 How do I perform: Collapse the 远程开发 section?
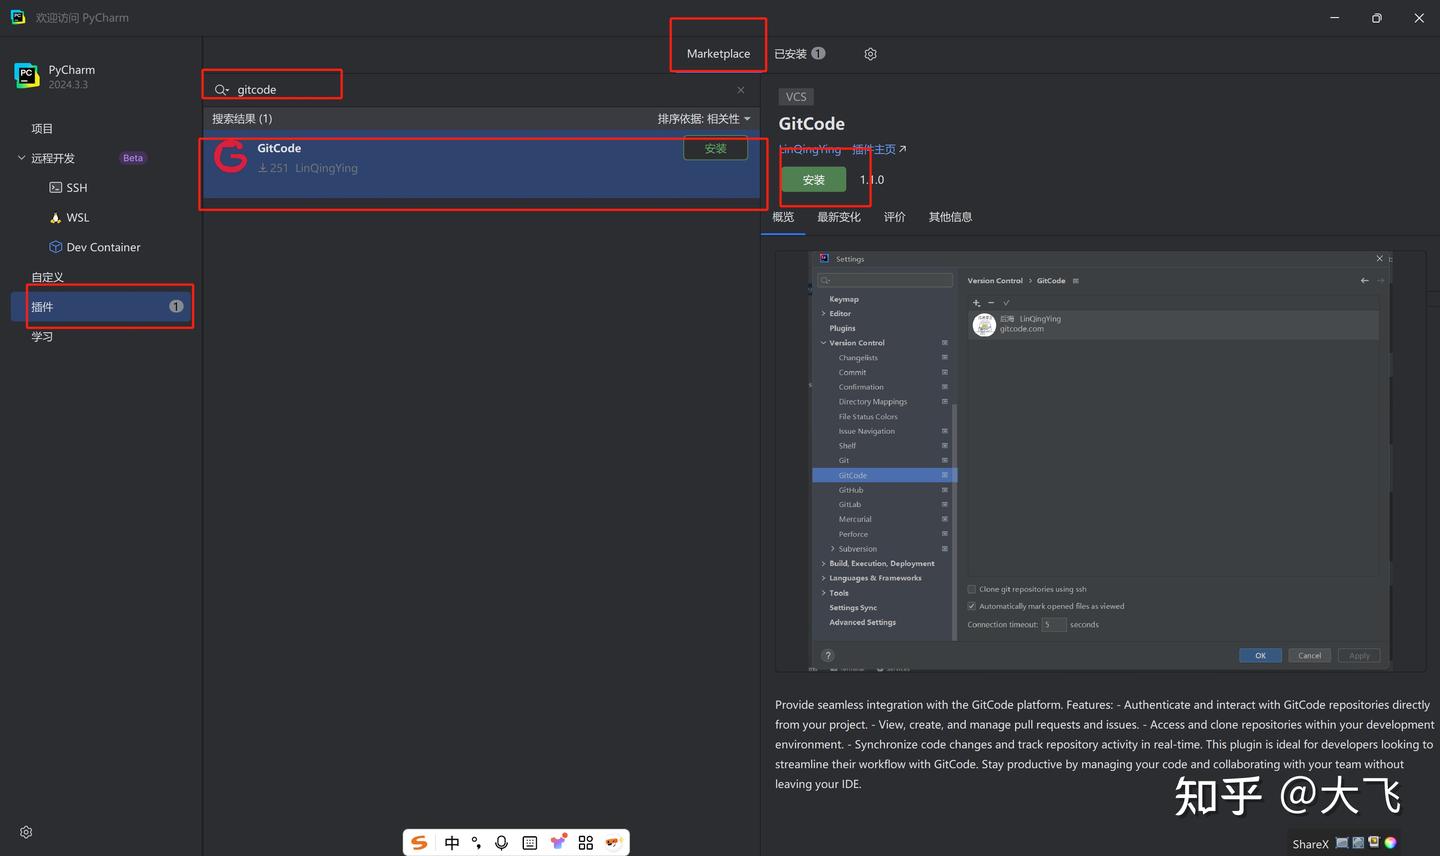[22, 157]
